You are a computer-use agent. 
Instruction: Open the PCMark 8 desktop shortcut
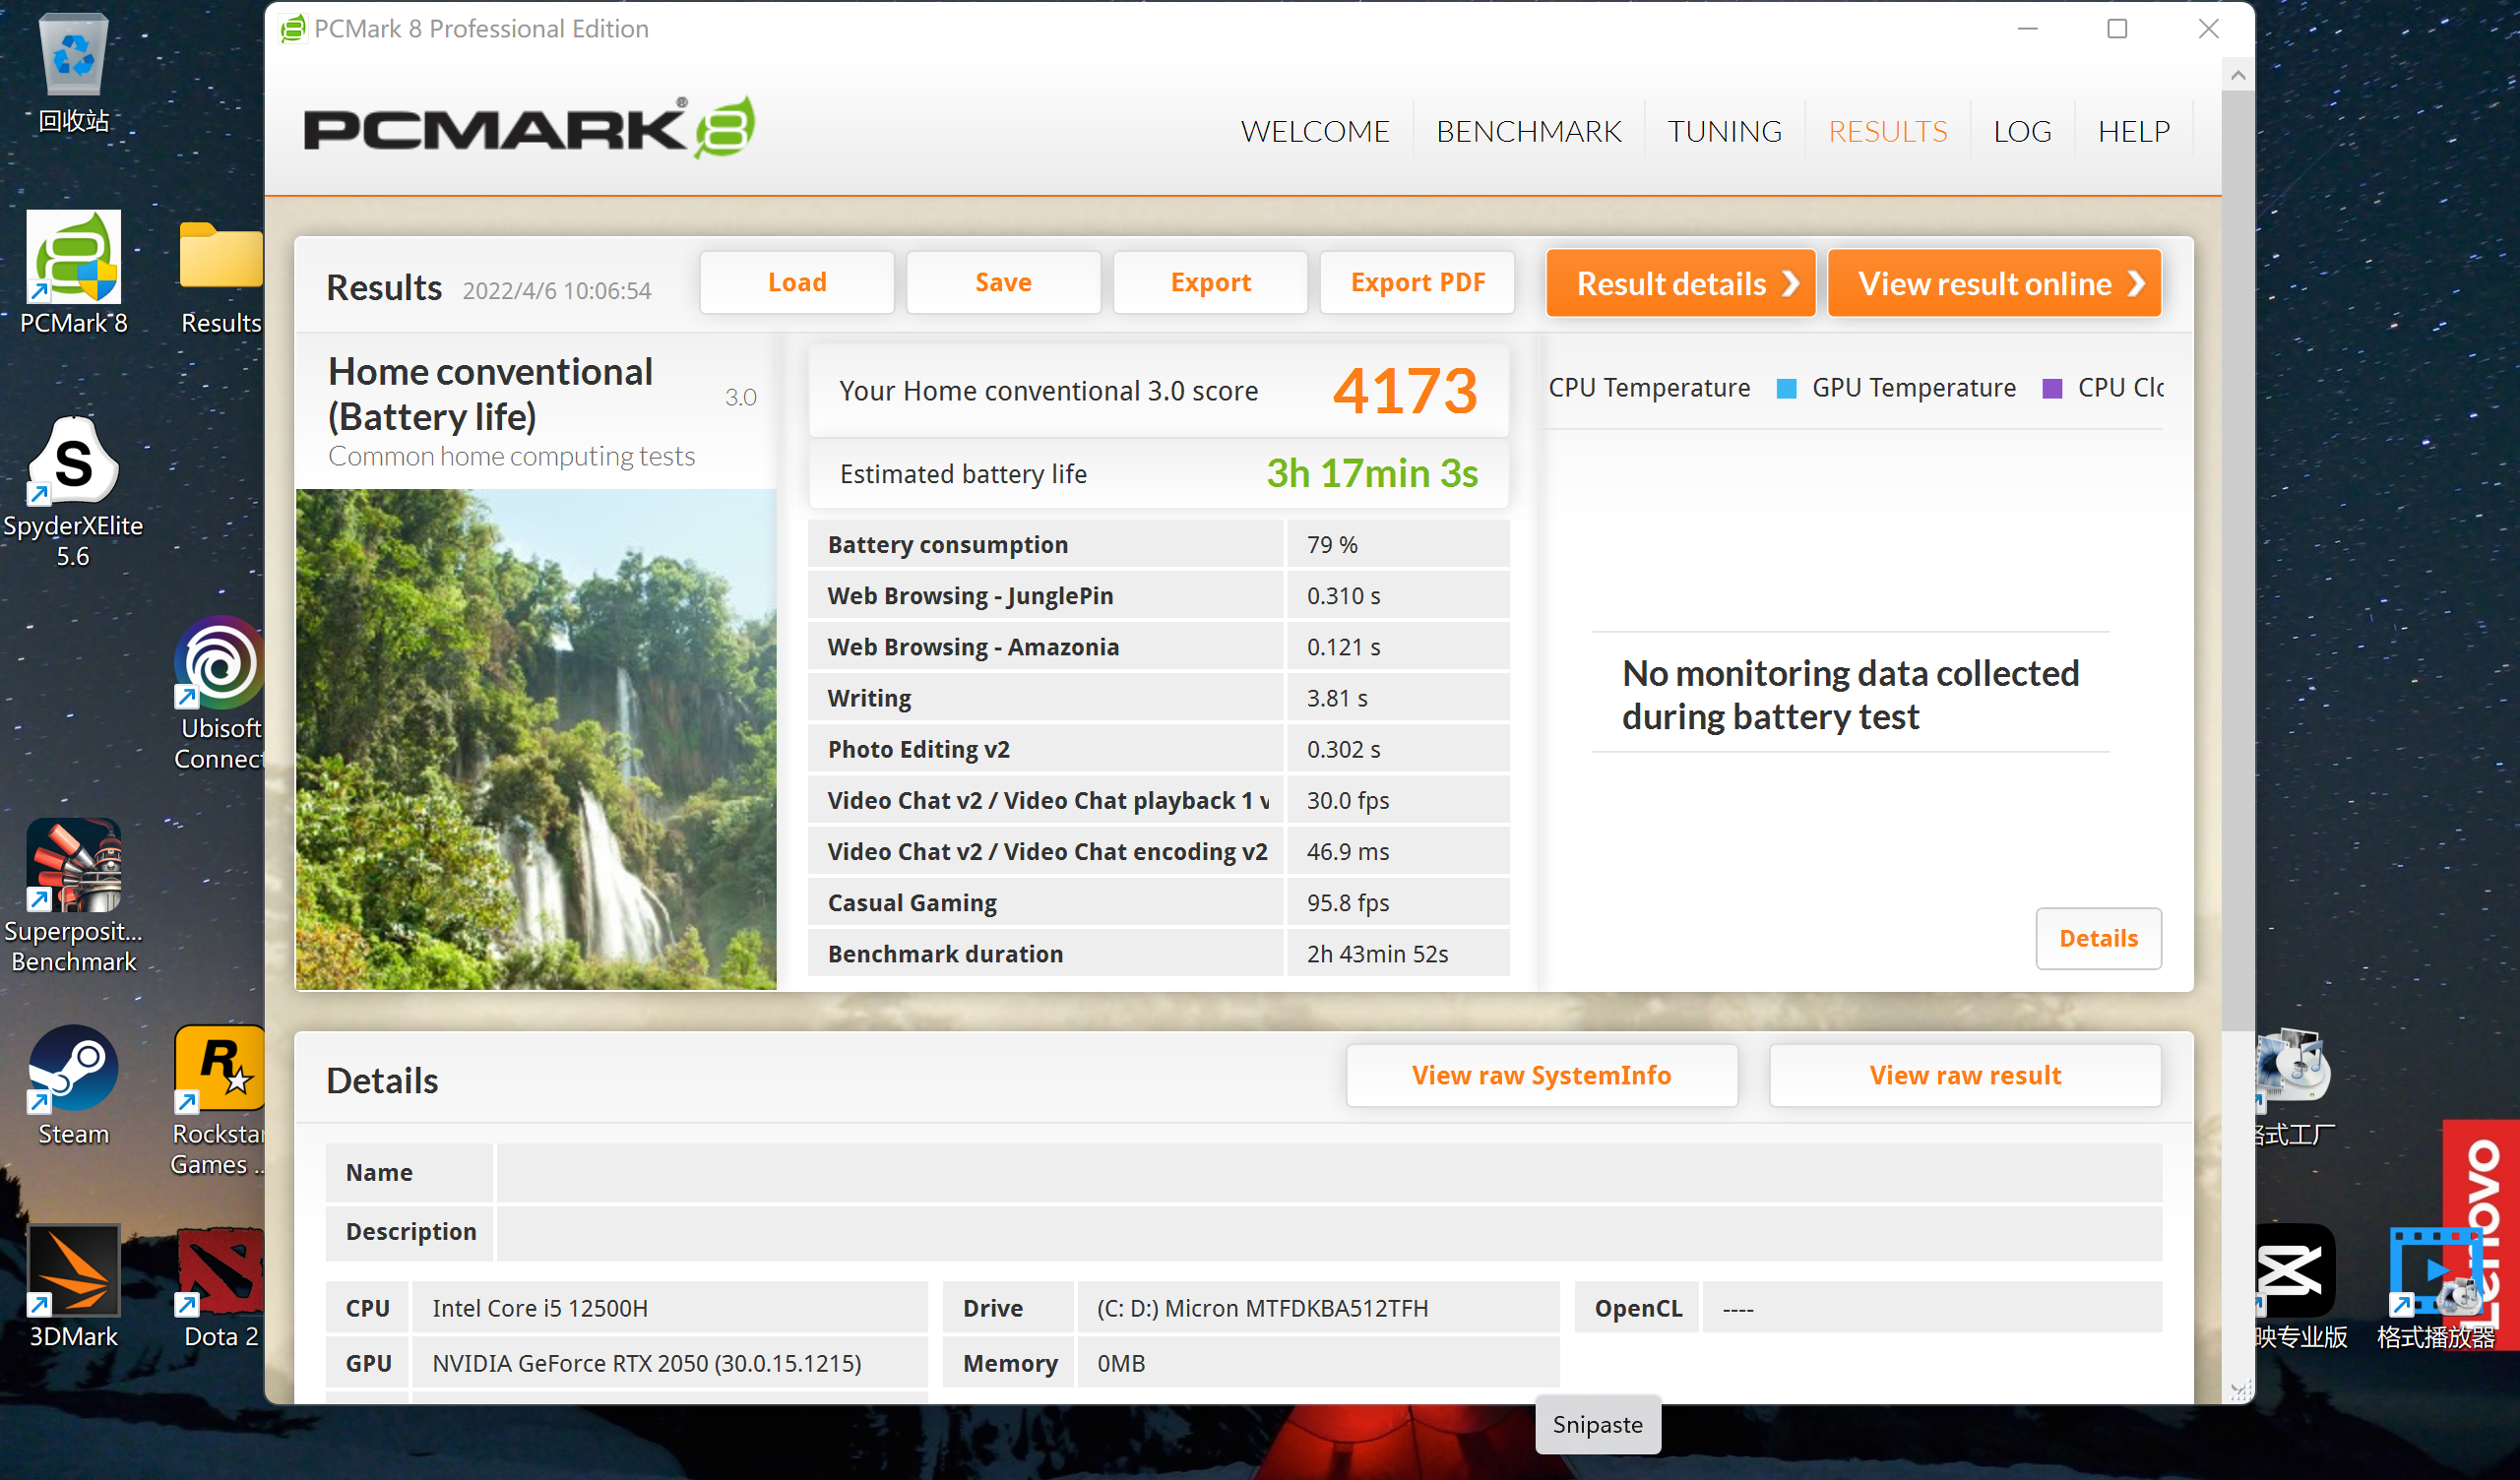(73, 258)
